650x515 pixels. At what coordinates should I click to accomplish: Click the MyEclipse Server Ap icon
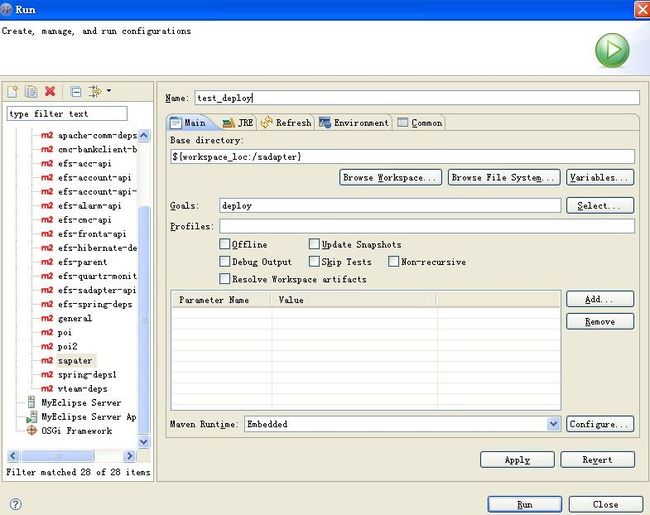32,417
